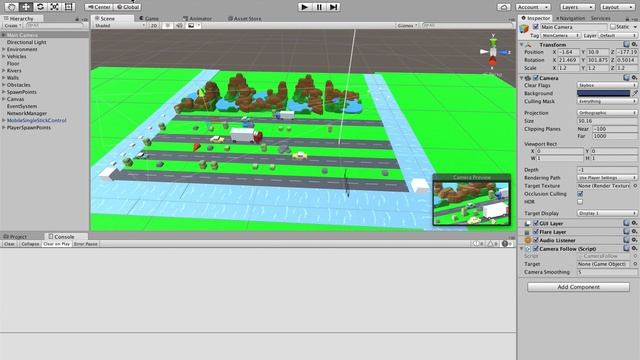Image resolution: width=640 pixels, height=360 pixels.
Task: Enable the HDR checkbox
Action: point(580,202)
